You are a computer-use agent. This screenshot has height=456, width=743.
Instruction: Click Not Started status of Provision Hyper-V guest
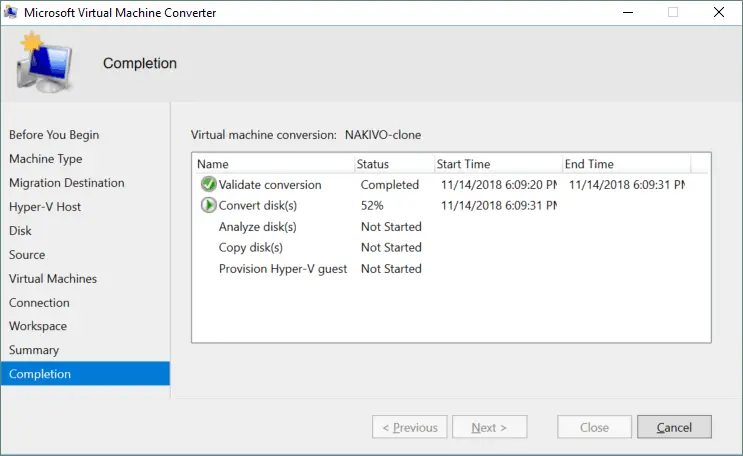tap(391, 269)
